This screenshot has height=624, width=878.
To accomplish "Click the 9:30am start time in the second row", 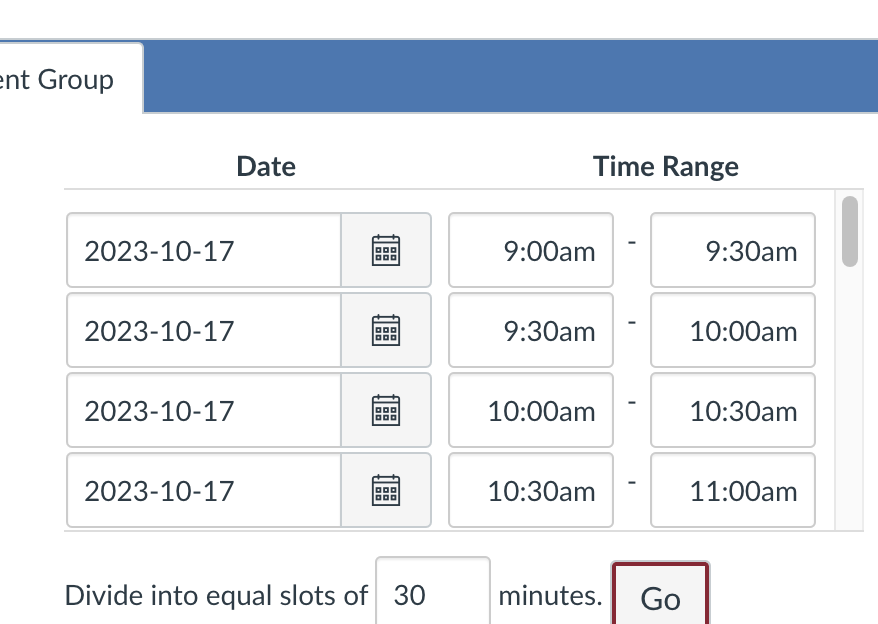I will pyautogui.click(x=530, y=330).
